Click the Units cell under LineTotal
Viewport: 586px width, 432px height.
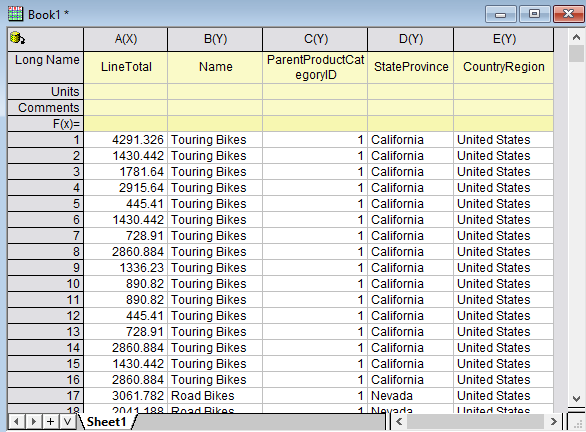(x=126, y=92)
